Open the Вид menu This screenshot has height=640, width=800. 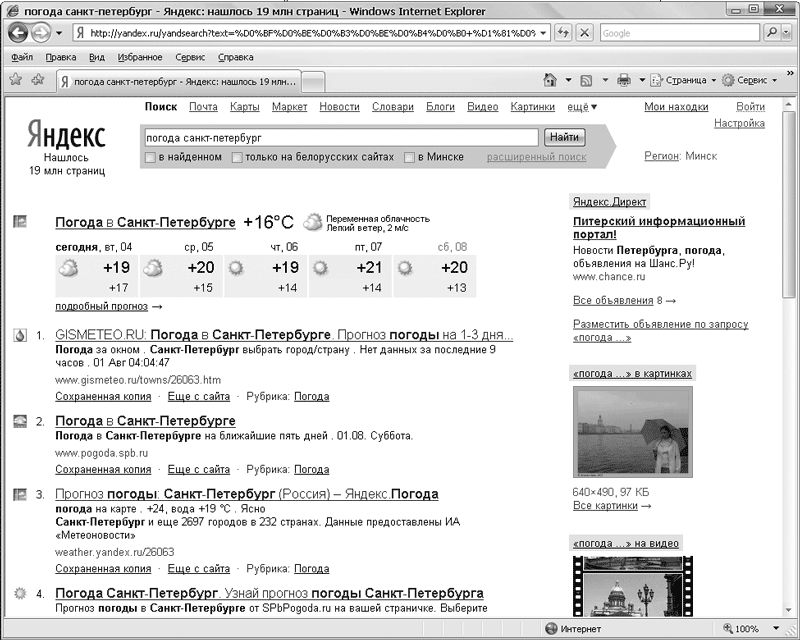(x=97, y=57)
